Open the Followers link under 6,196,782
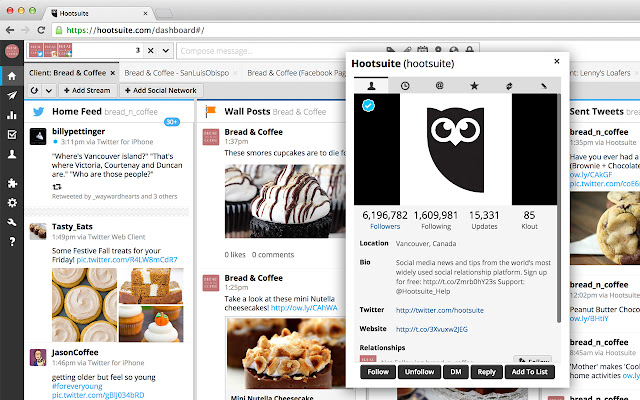Viewport: 640px width, 400px height. tap(385, 226)
